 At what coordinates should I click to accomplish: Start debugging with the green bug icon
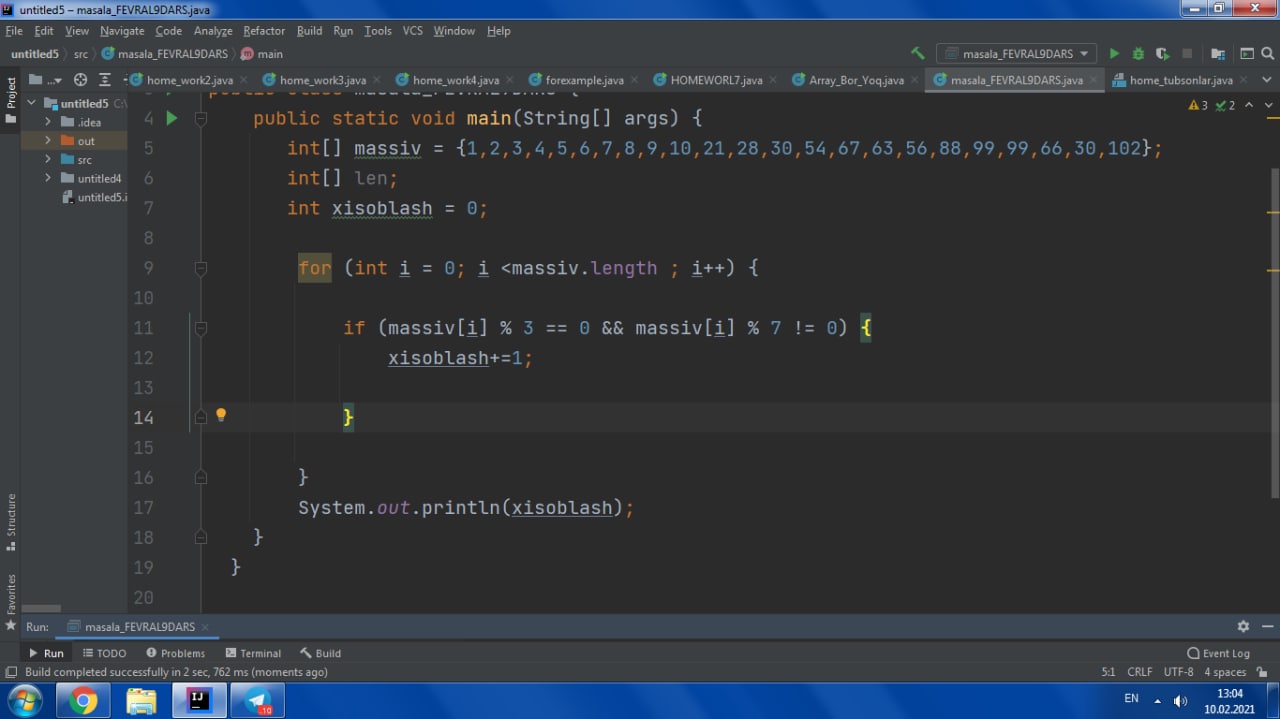(1138, 53)
